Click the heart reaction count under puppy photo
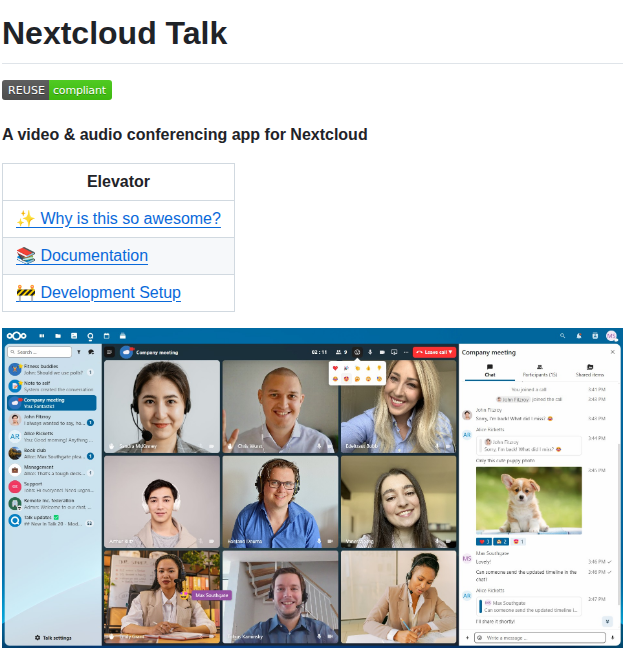Screen dimensions: 625x648 484,541
